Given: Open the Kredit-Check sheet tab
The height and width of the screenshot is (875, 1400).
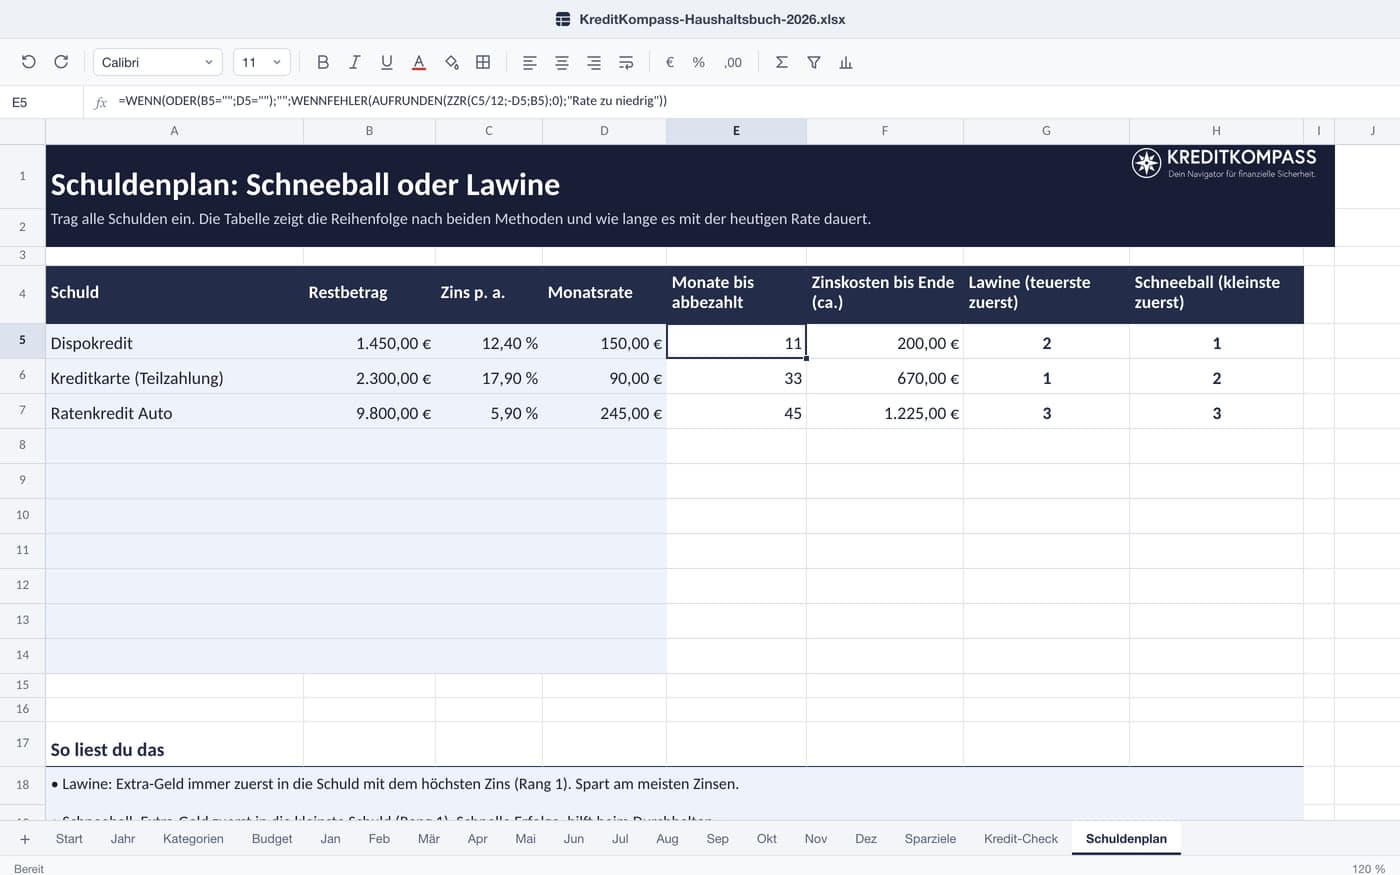Looking at the screenshot, I should (x=1021, y=839).
